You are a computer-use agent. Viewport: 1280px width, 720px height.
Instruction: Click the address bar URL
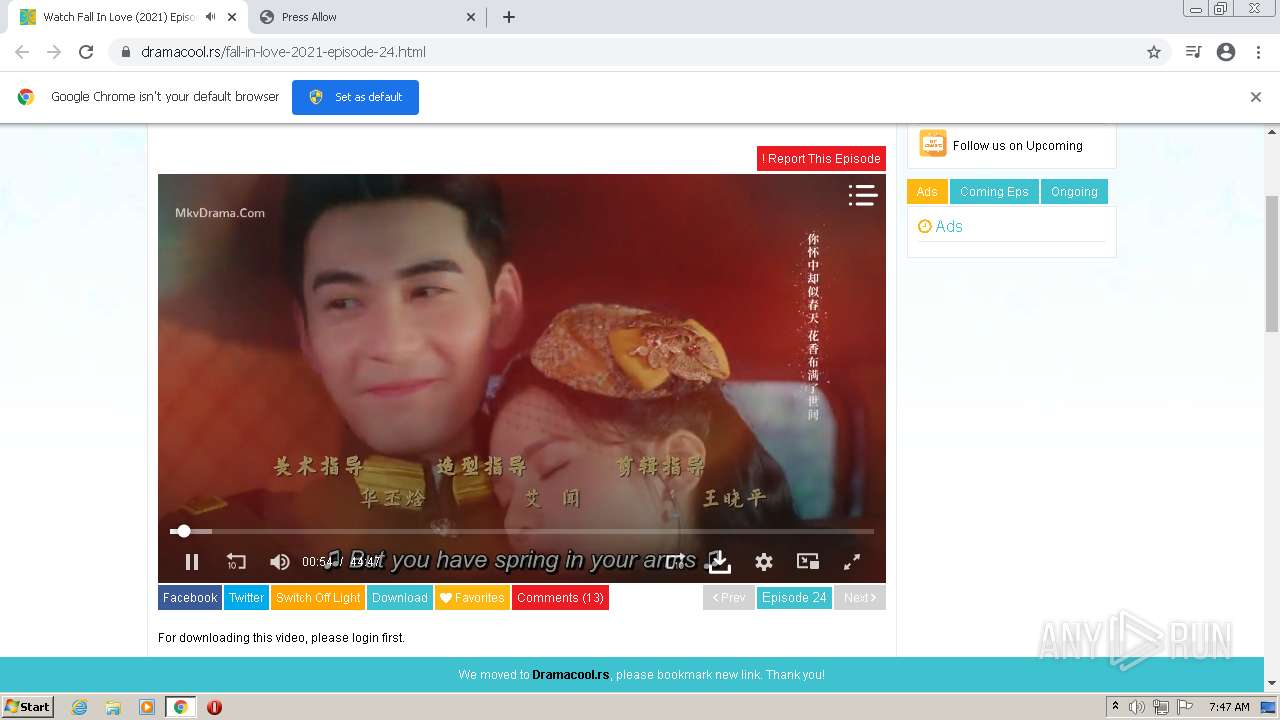point(283,52)
